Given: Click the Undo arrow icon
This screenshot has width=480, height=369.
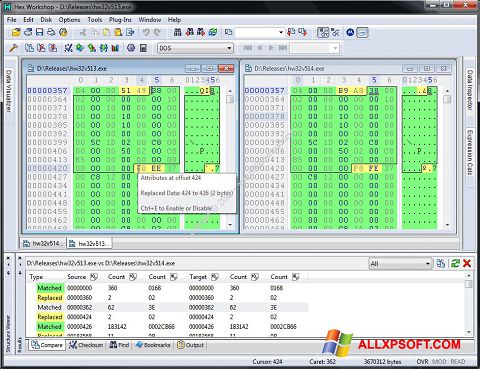Looking at the screenshot, I should 146,32.
